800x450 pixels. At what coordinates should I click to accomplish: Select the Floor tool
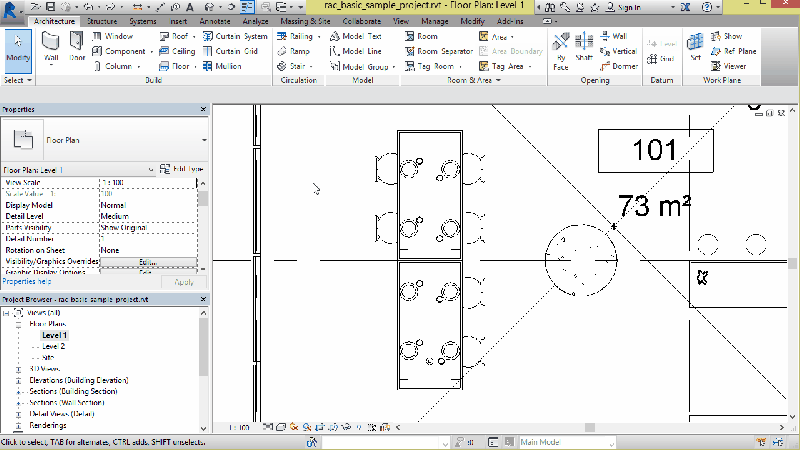(x=174, y=66)
